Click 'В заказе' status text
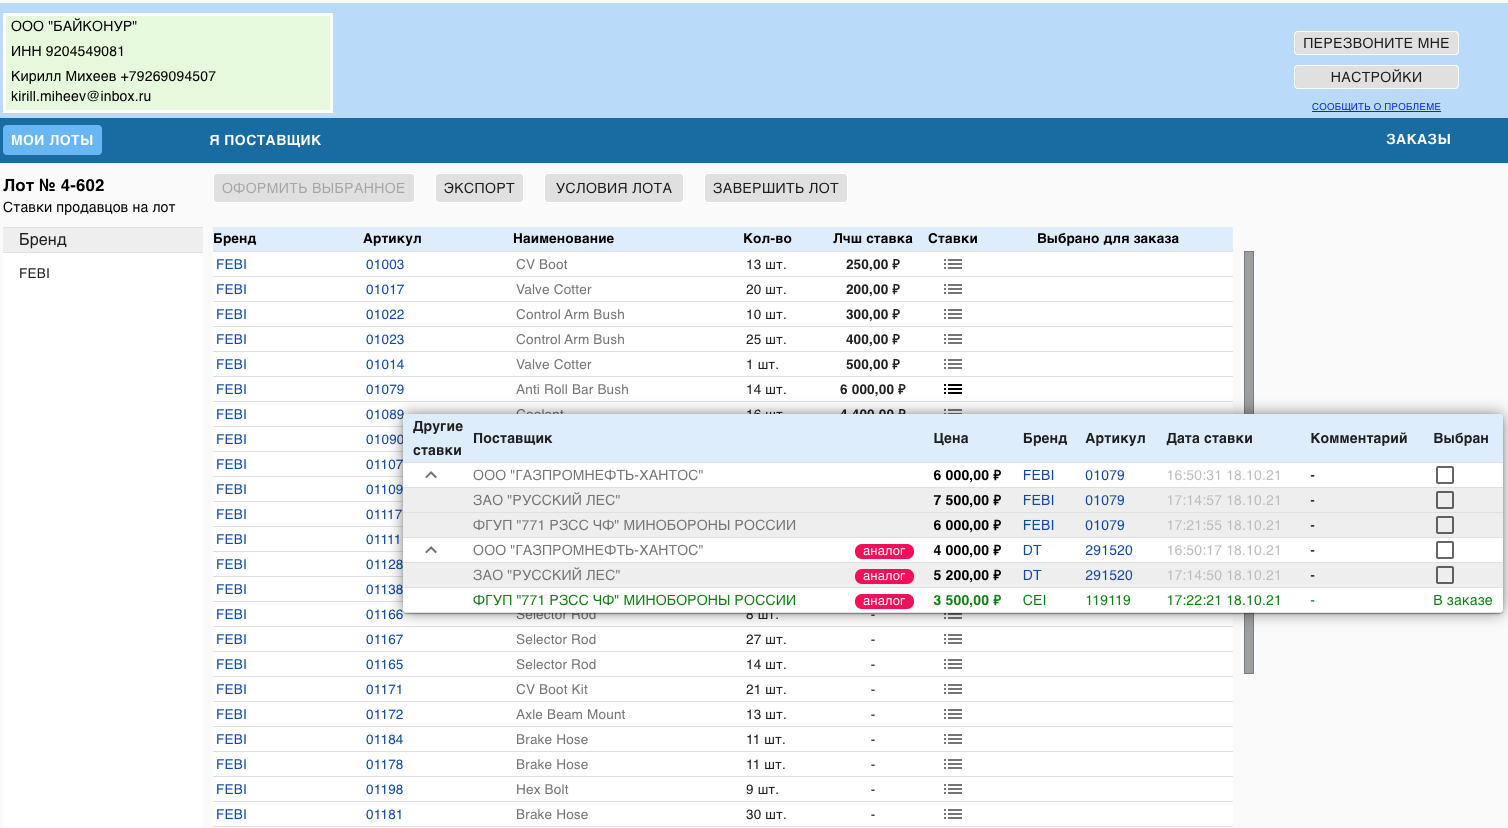 pos(1462,600)
